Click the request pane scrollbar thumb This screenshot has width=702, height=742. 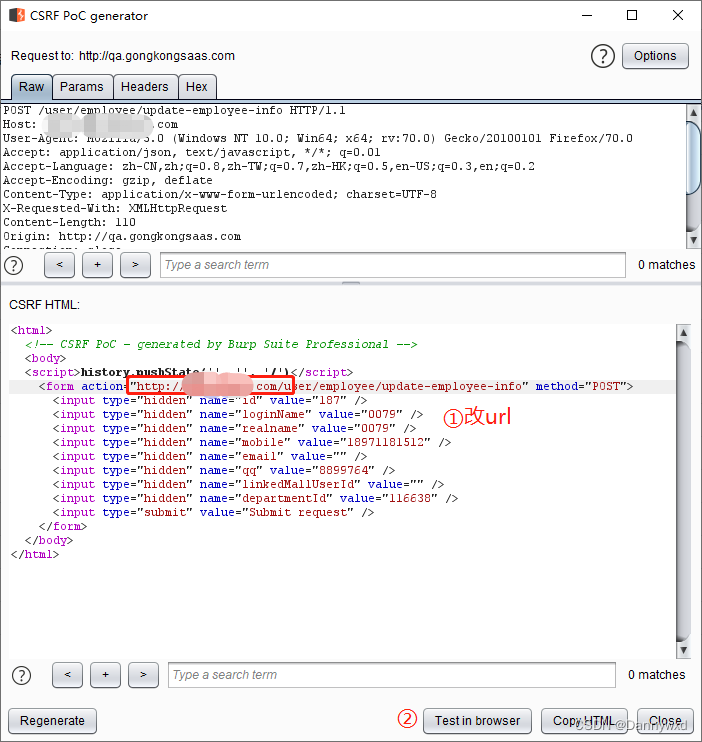pyautogui.click(x=693, y=157)
